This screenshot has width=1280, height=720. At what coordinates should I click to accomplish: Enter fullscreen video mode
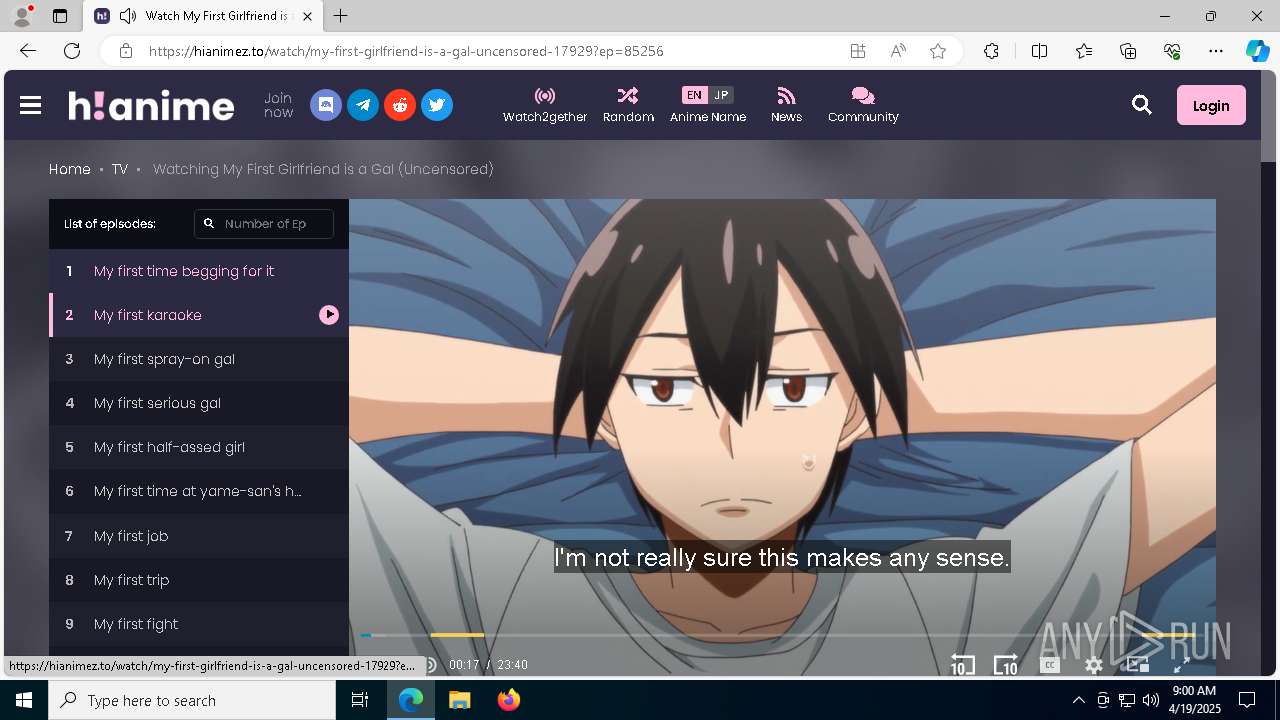tap(1181, 665)
